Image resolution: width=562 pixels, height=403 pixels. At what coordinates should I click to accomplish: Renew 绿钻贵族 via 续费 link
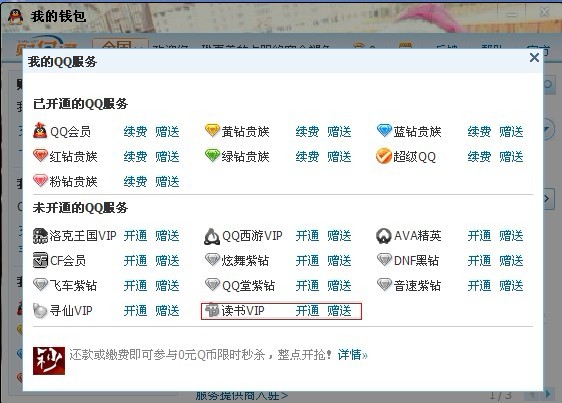pyautogui.click(x=308, y=157)
